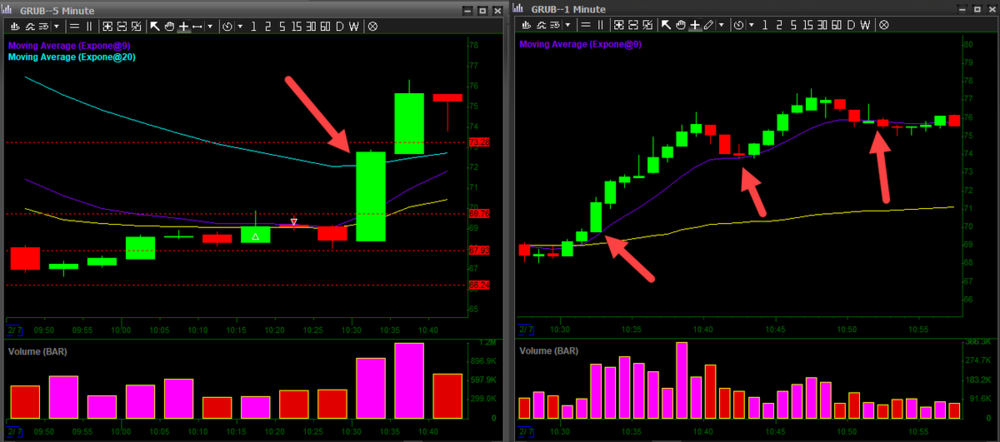Click the circled X icon in 1 Minute chart toolbar
This screenshot has width=1000, height=442.
point(884,25)
